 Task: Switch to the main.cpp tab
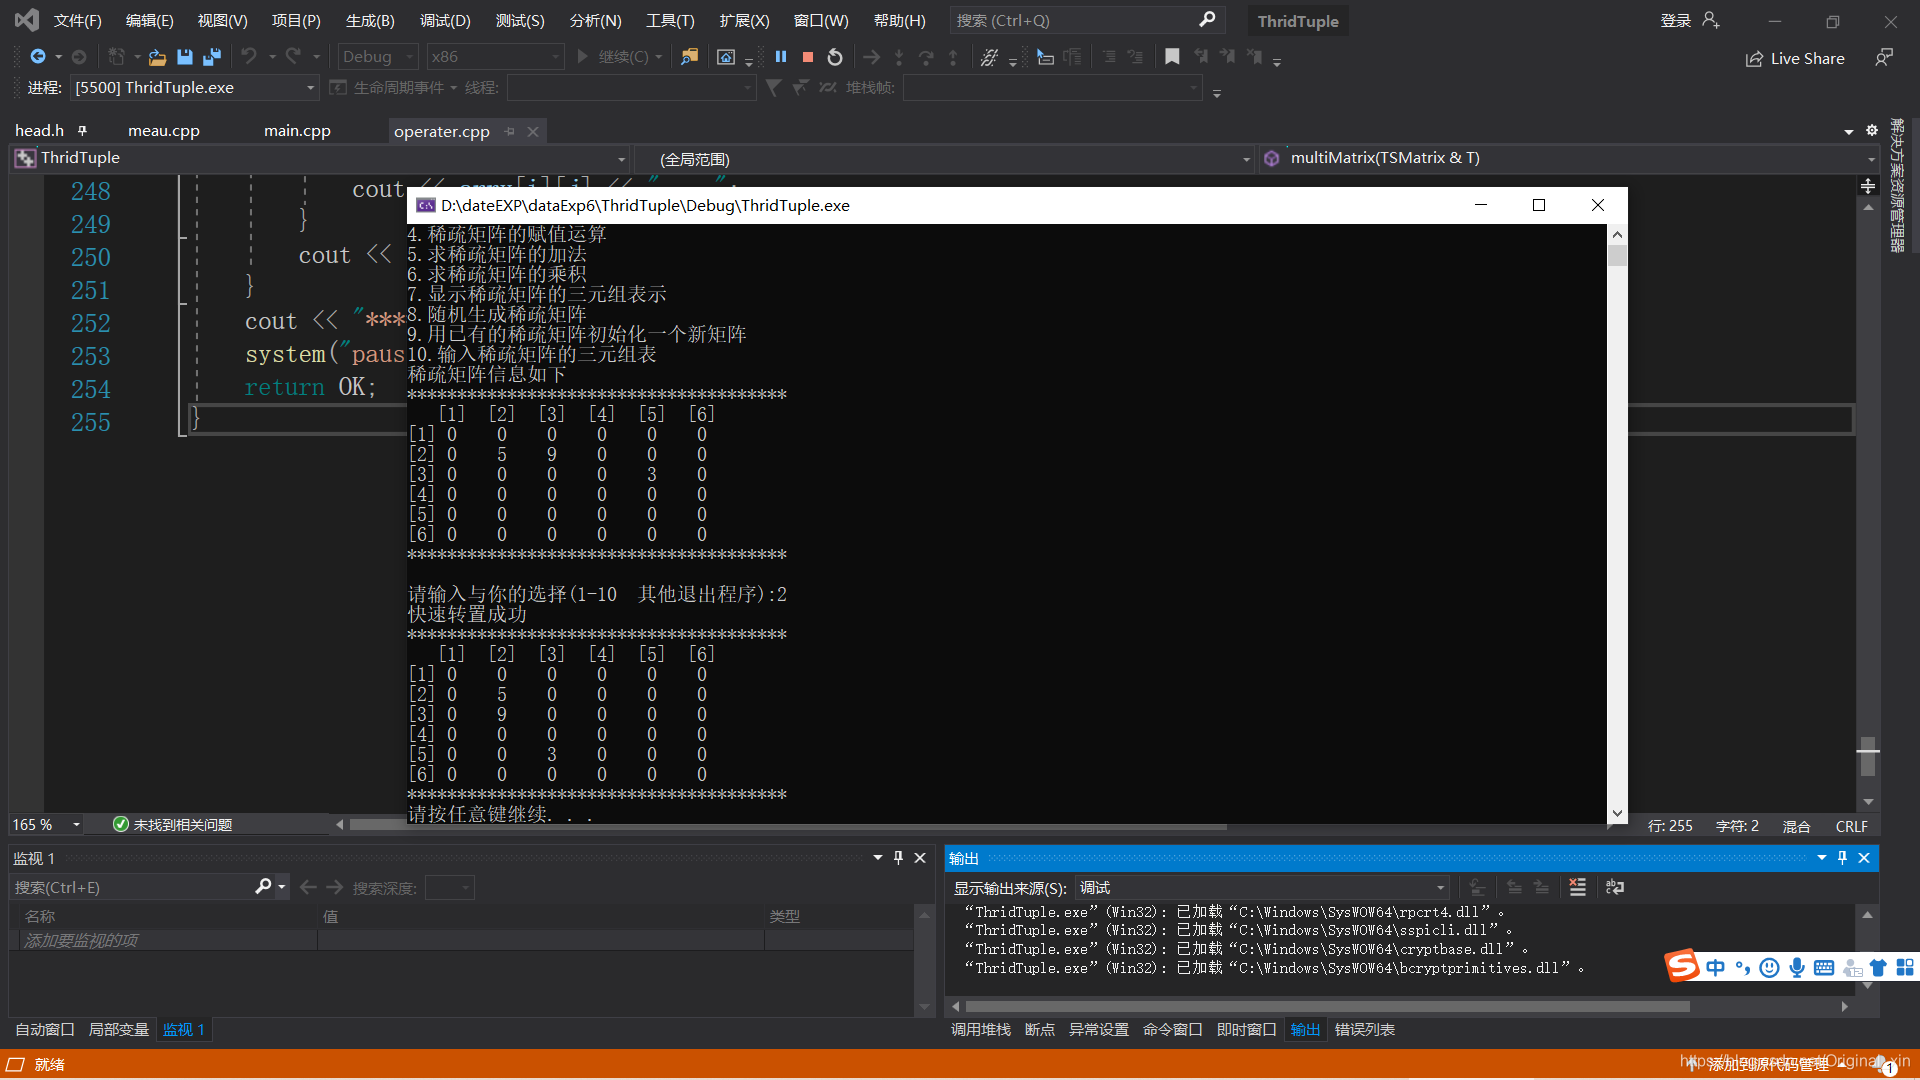(x=297, y=131)
